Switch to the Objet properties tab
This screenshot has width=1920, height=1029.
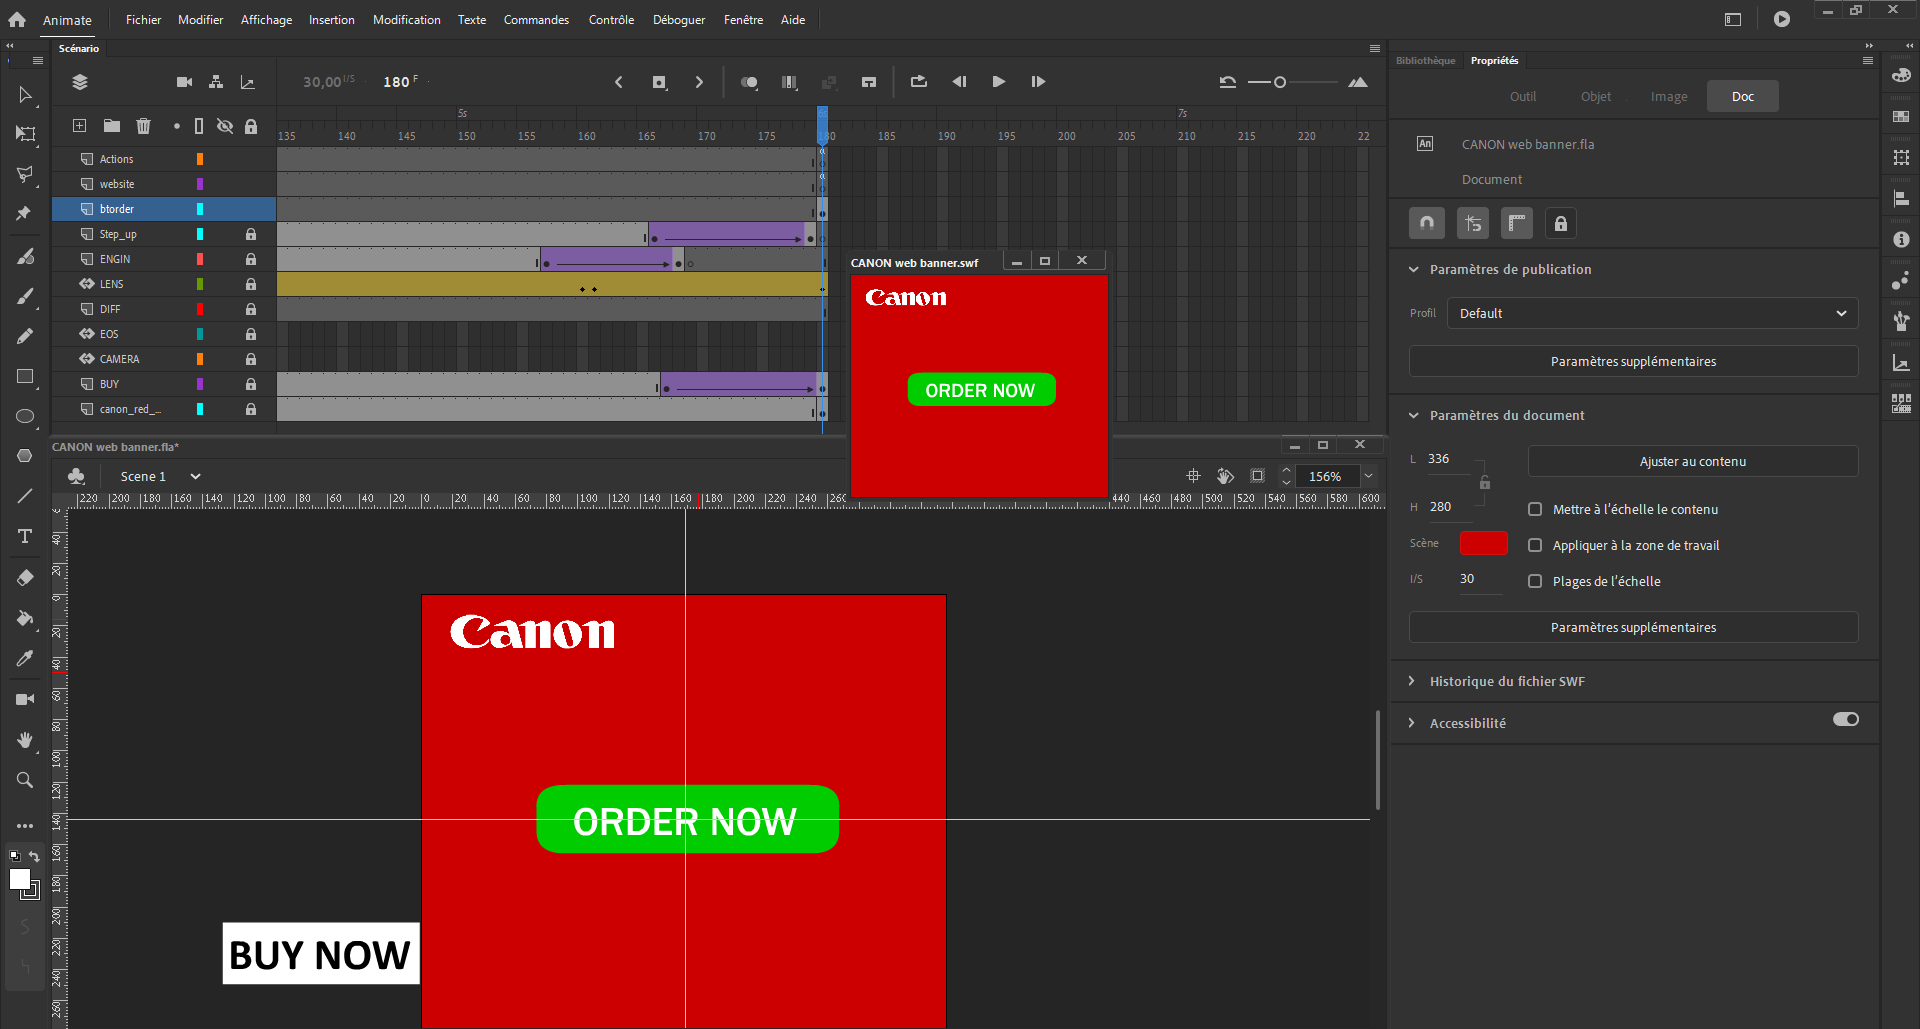(1595, 96)
